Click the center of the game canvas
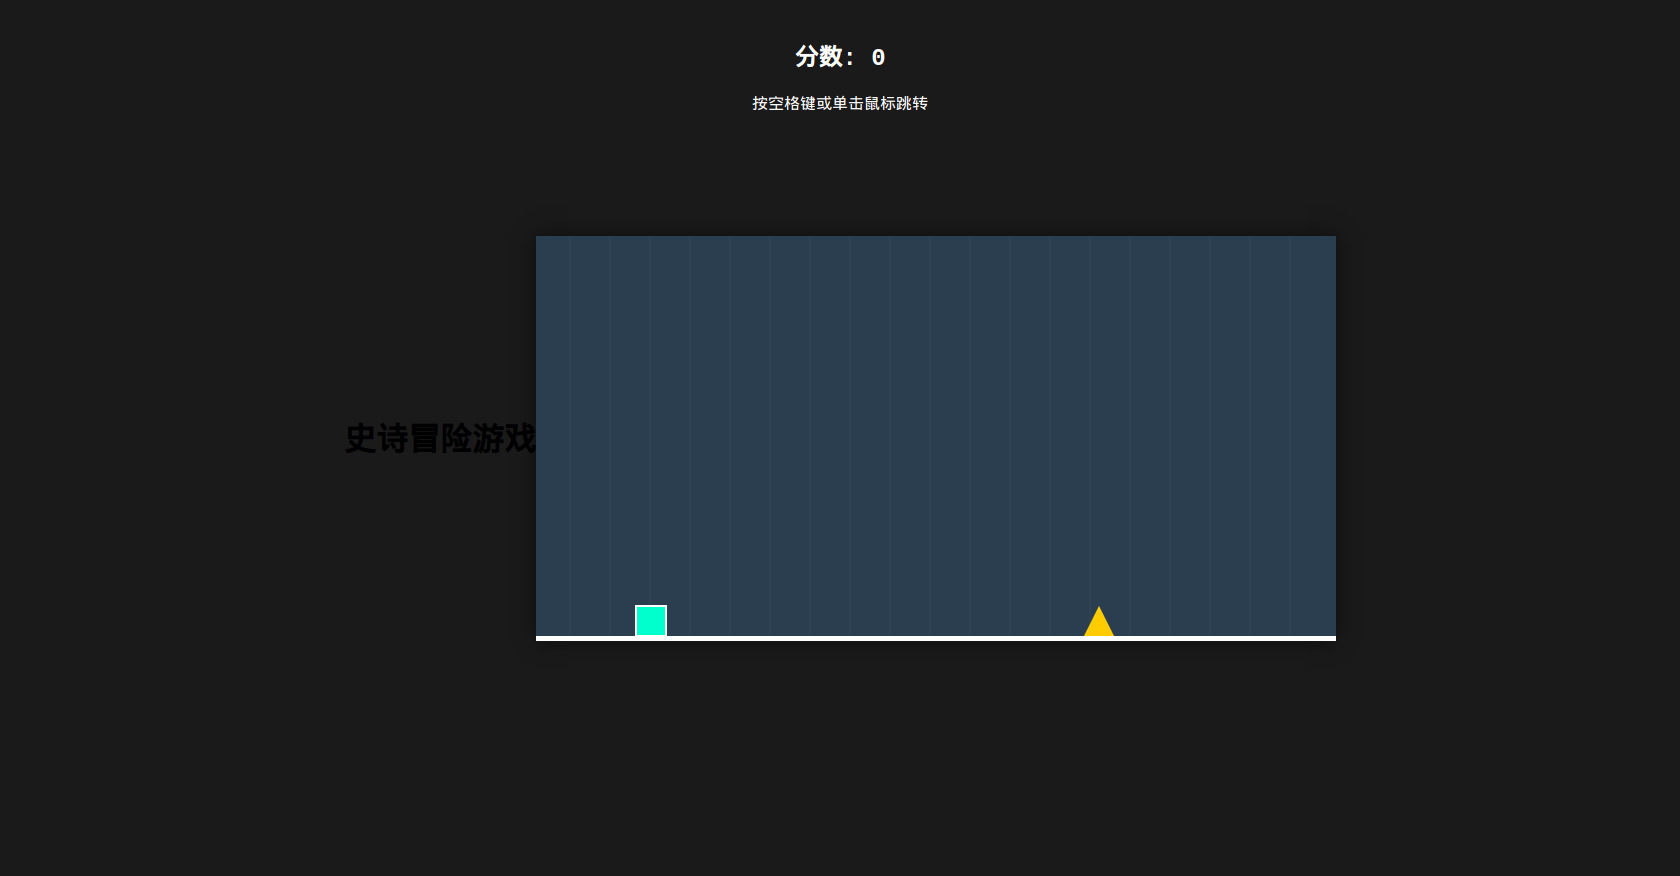Viewport: 1680px width, 876px height. click(x=936, y=438)
